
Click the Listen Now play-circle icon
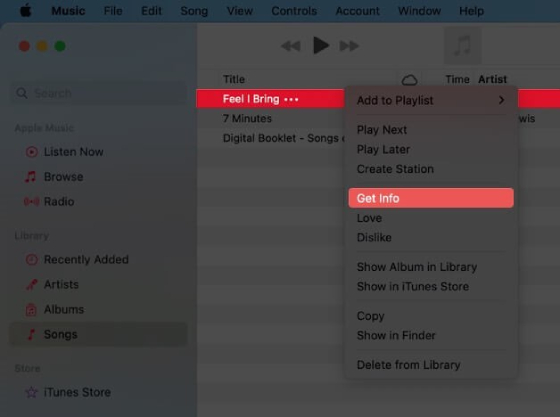[x=31, y=152]
